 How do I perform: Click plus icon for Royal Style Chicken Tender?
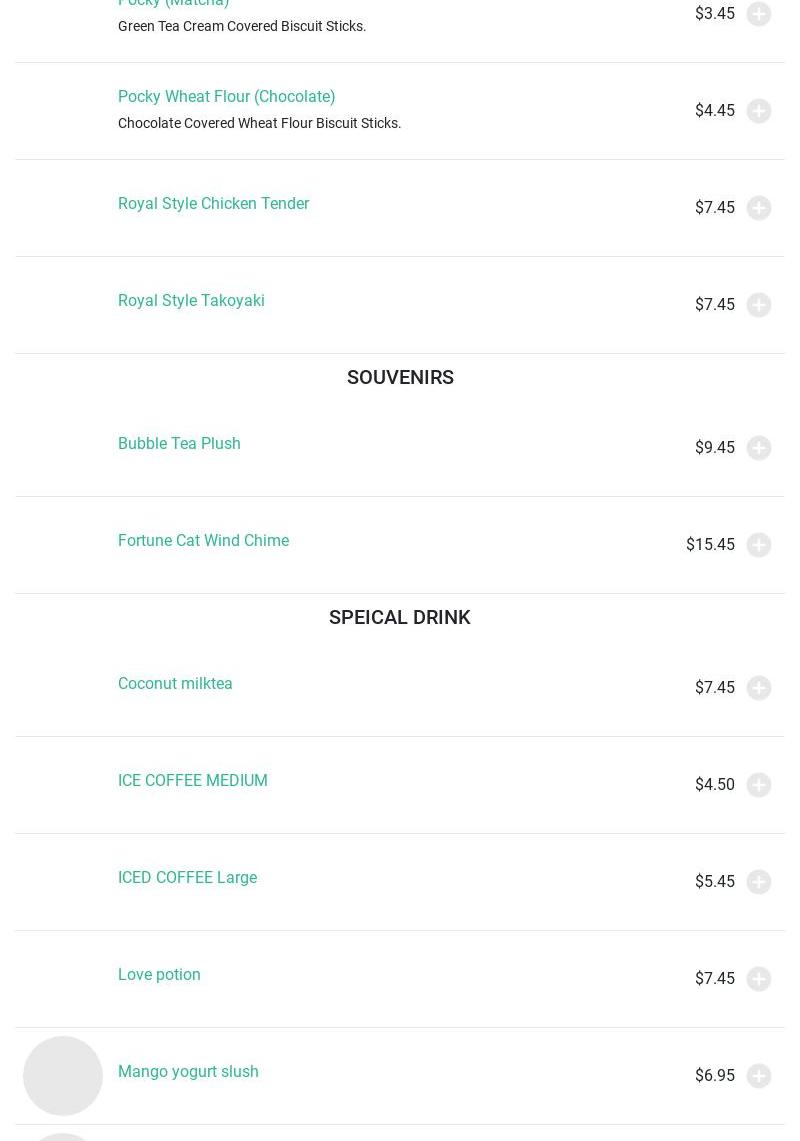click(x=759, y=208)
